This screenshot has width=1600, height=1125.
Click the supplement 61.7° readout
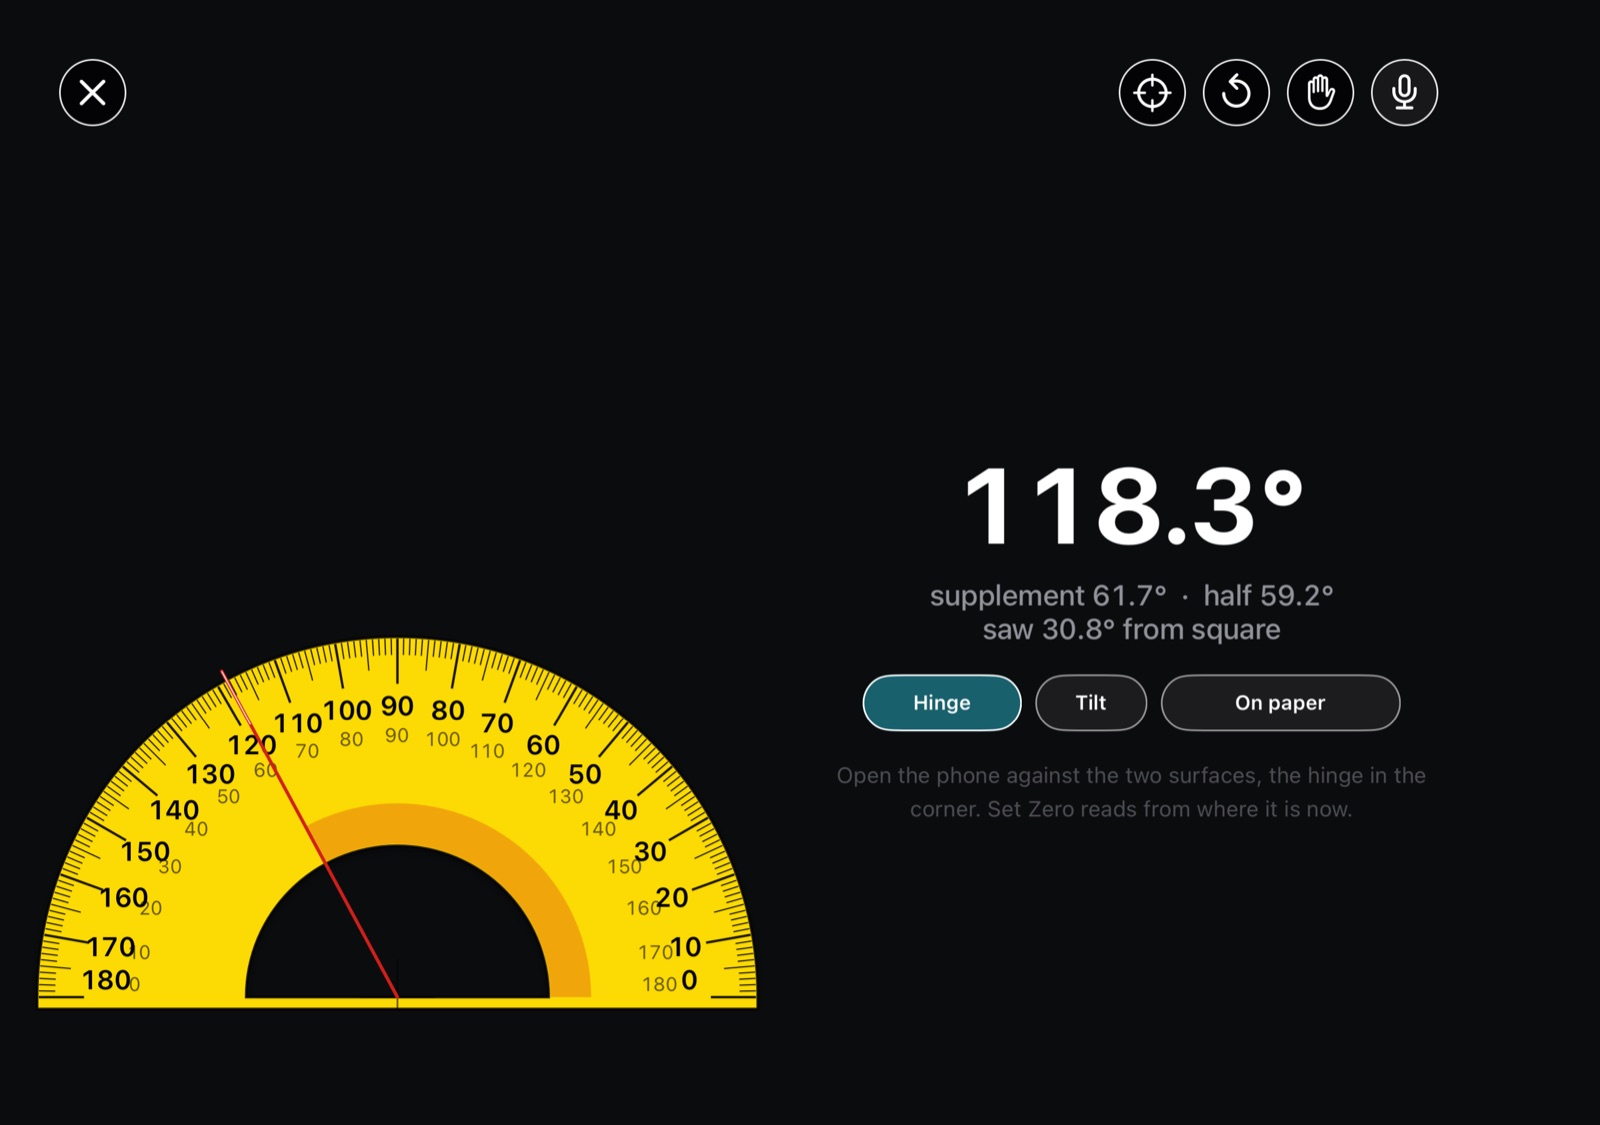(1048, 596)
